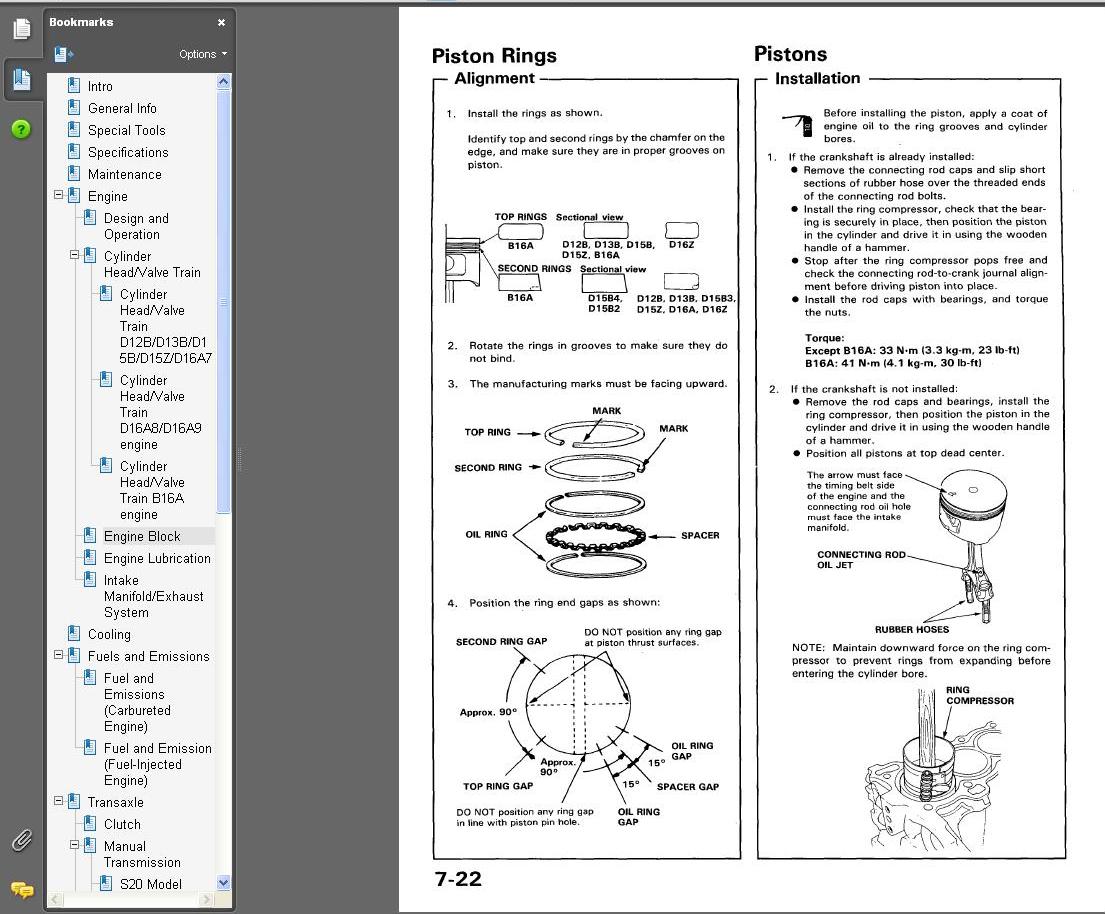Collapse the Engine bookmark tree
This screenshot has width=1105, height=914.
point(59,196)
